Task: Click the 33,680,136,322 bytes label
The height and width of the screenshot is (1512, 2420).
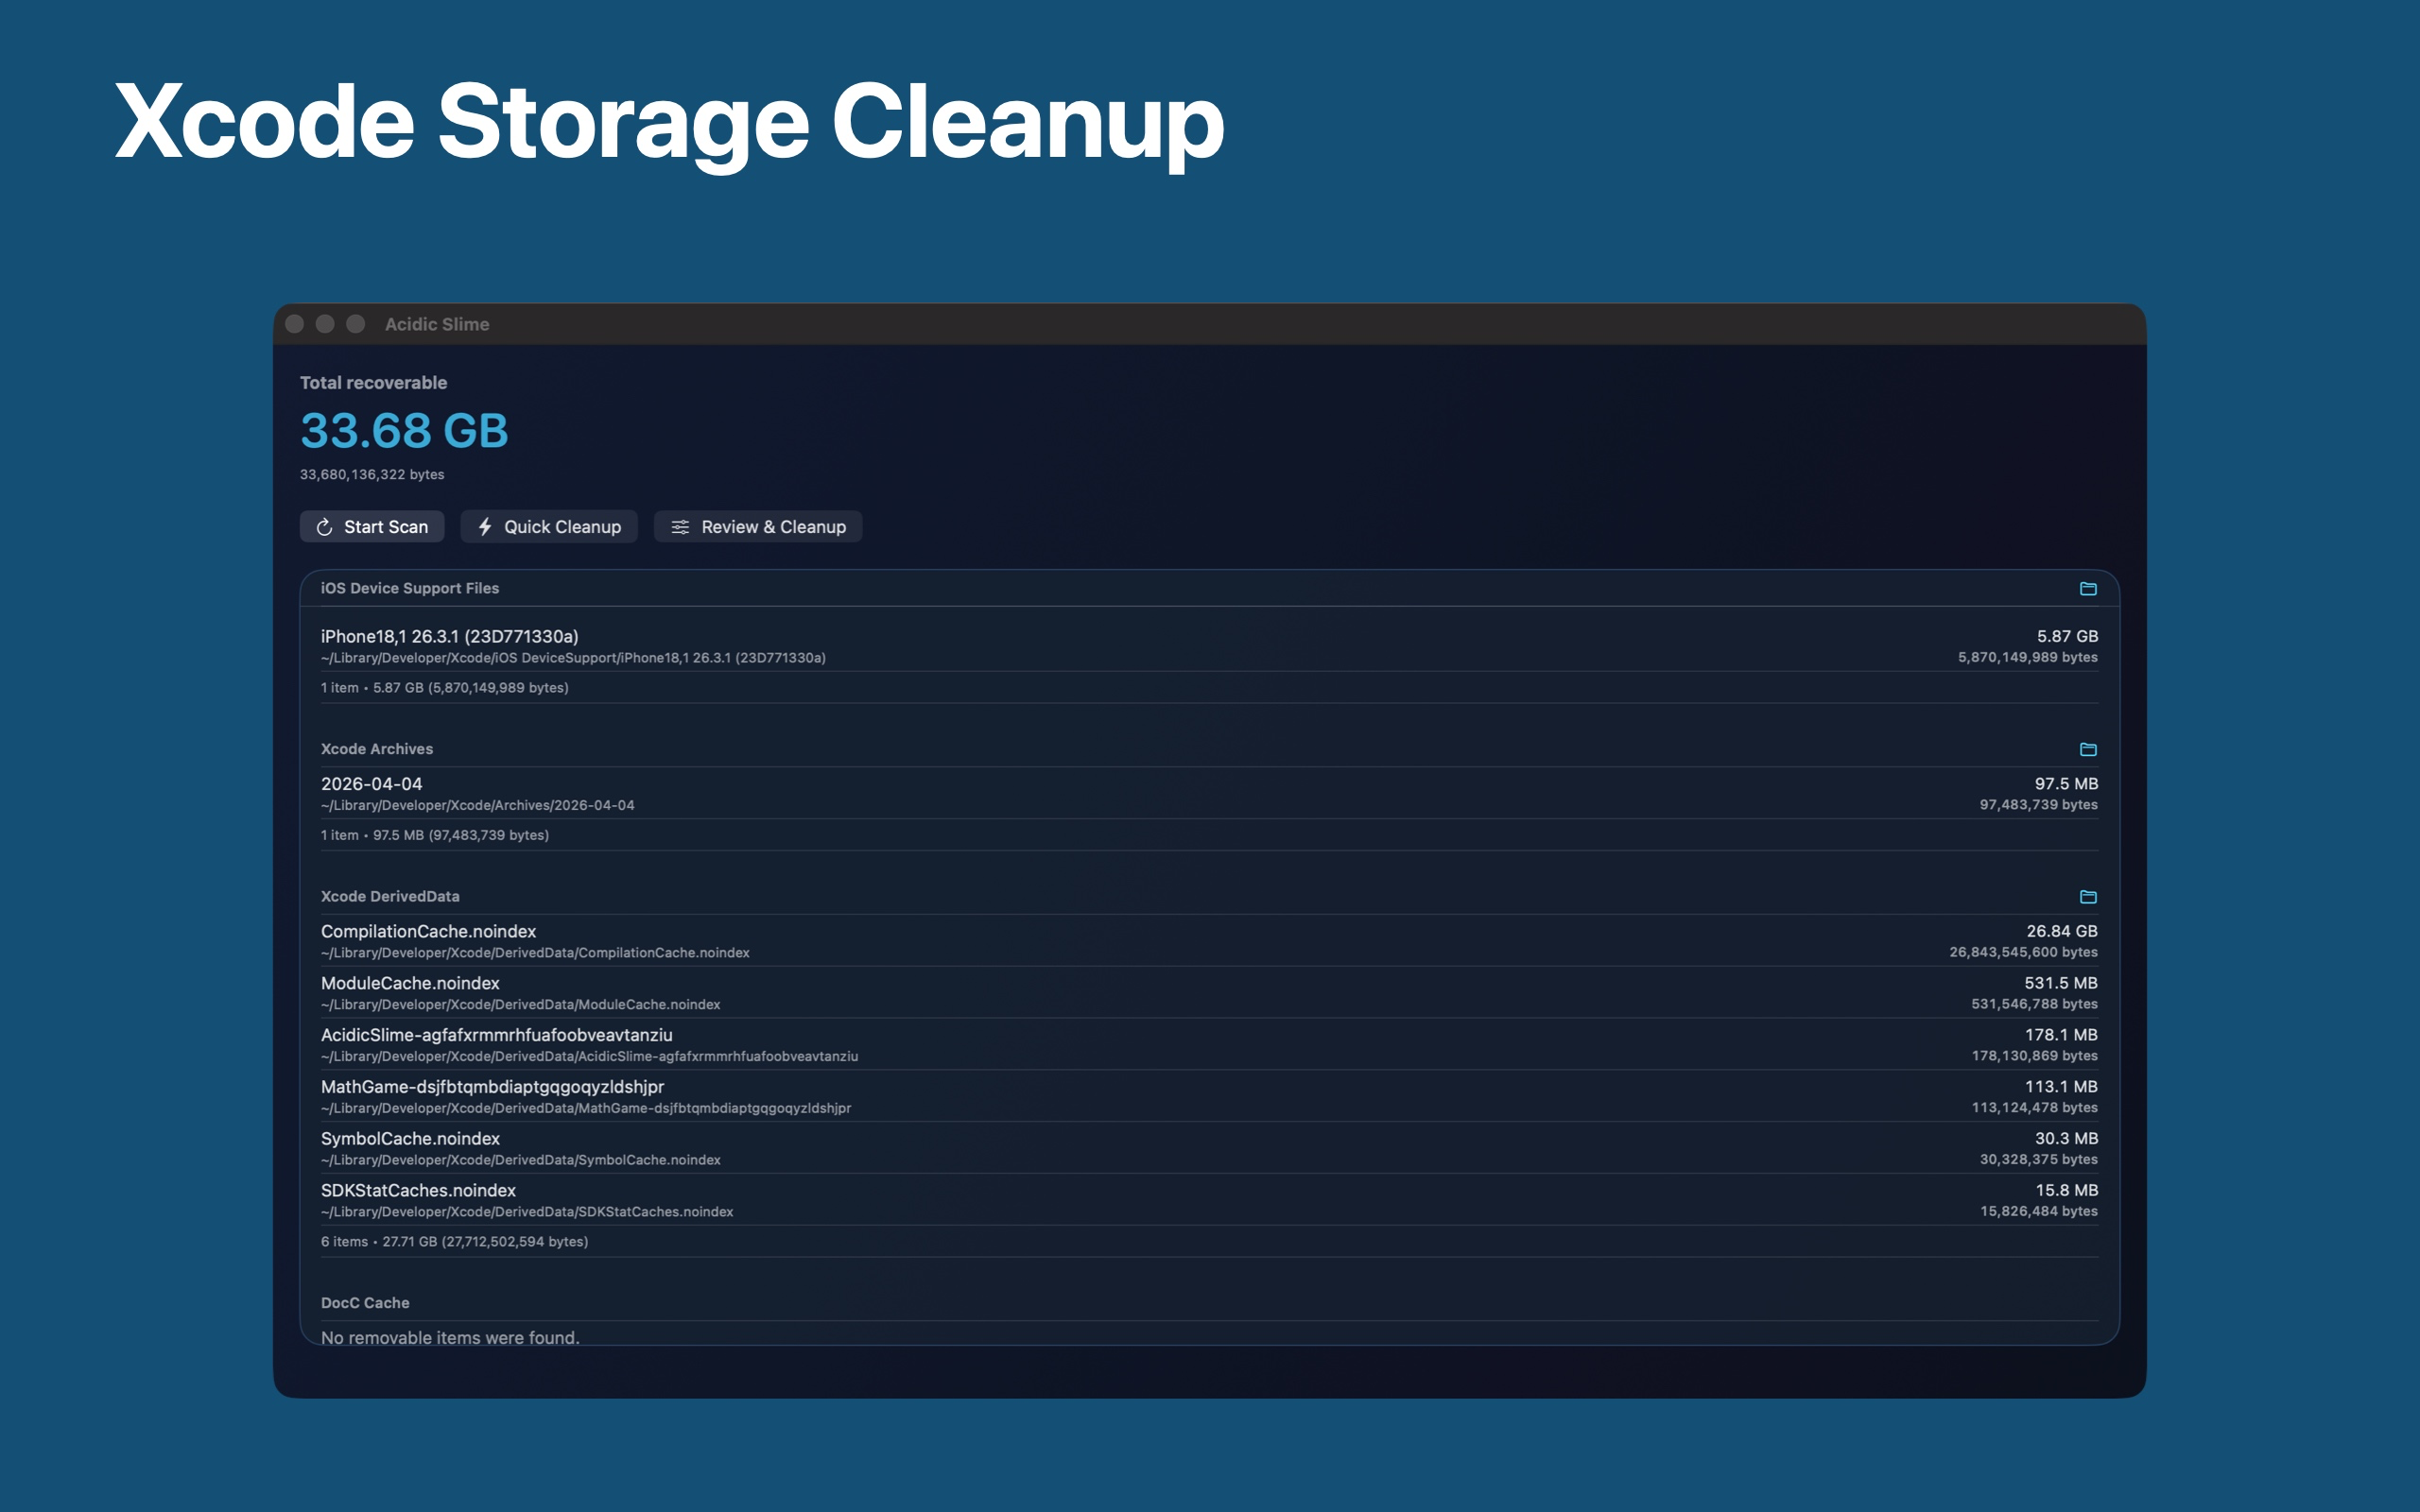Action: tap(372, 475)
